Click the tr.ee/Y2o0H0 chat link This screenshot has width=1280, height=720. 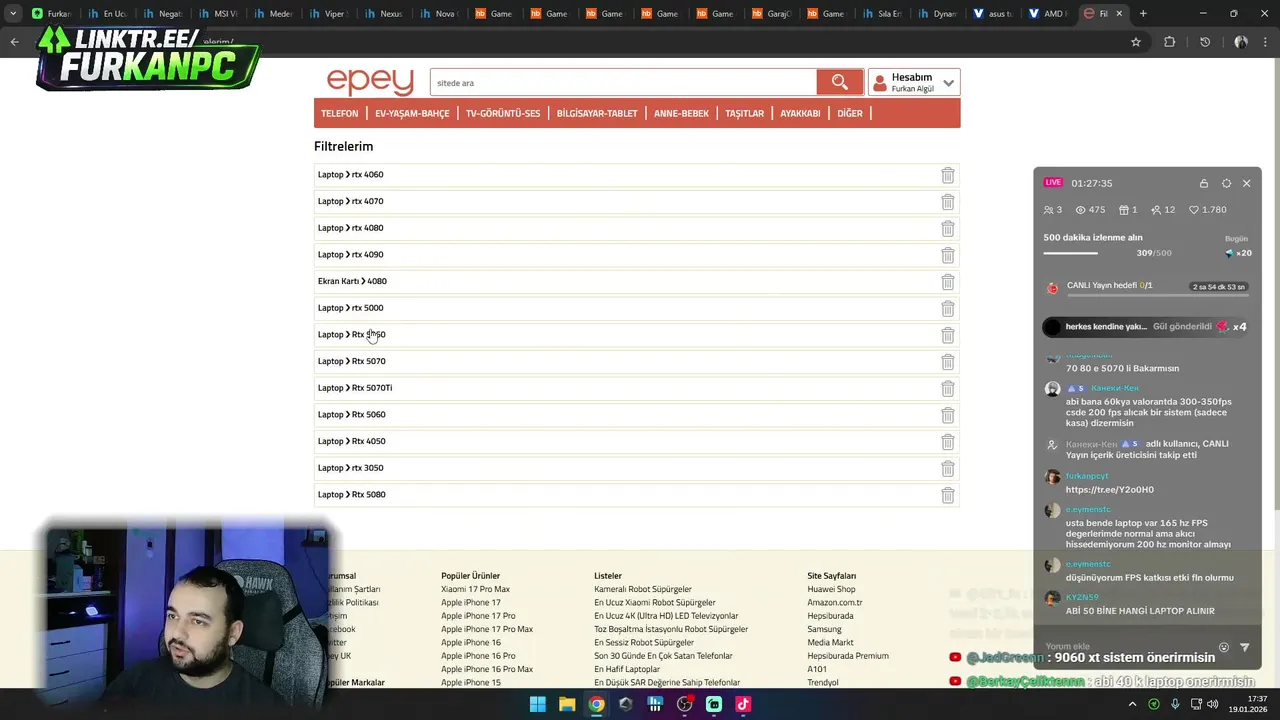click(1110, 490)
